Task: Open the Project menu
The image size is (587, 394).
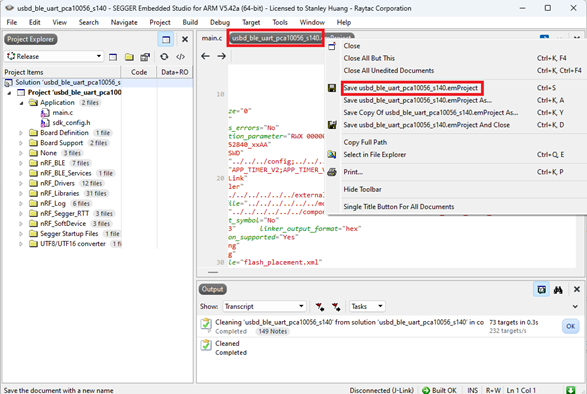Action: click(x=160, y=22)
